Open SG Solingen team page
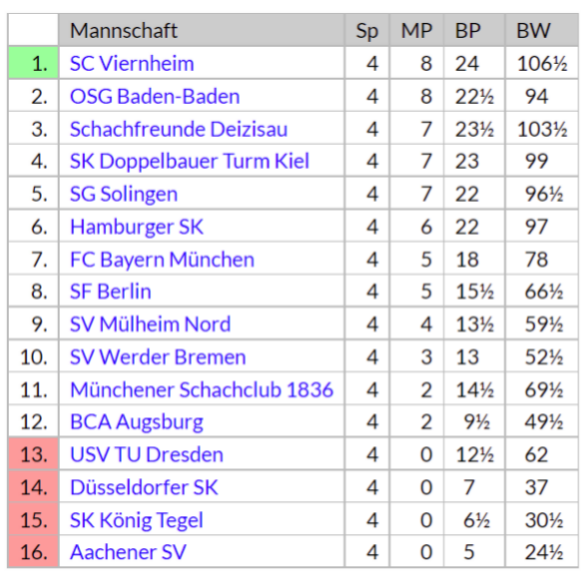 pos(124,194)
